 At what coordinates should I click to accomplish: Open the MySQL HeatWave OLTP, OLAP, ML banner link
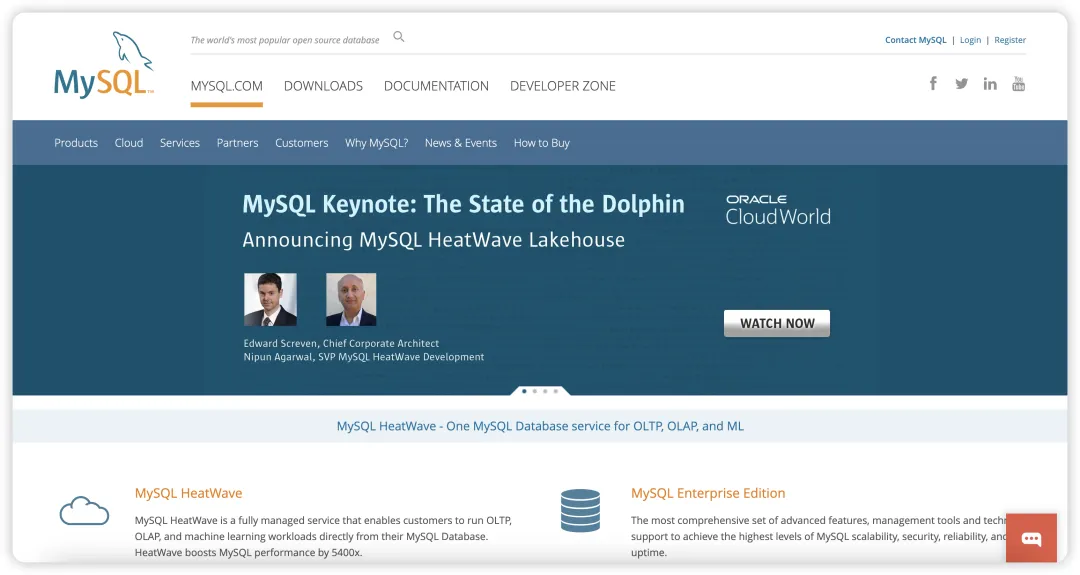(540, 426)
